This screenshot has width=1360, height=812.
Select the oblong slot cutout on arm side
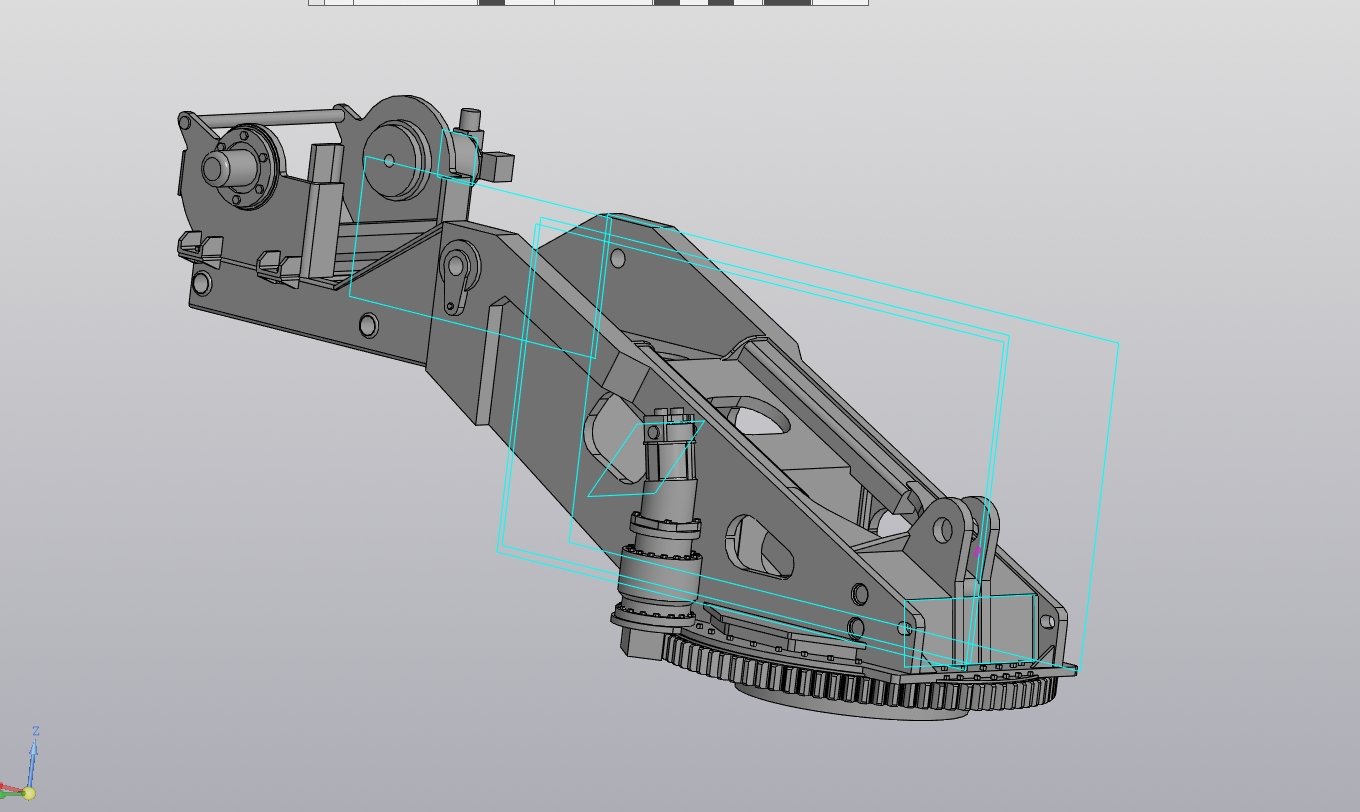coord(762,547)
